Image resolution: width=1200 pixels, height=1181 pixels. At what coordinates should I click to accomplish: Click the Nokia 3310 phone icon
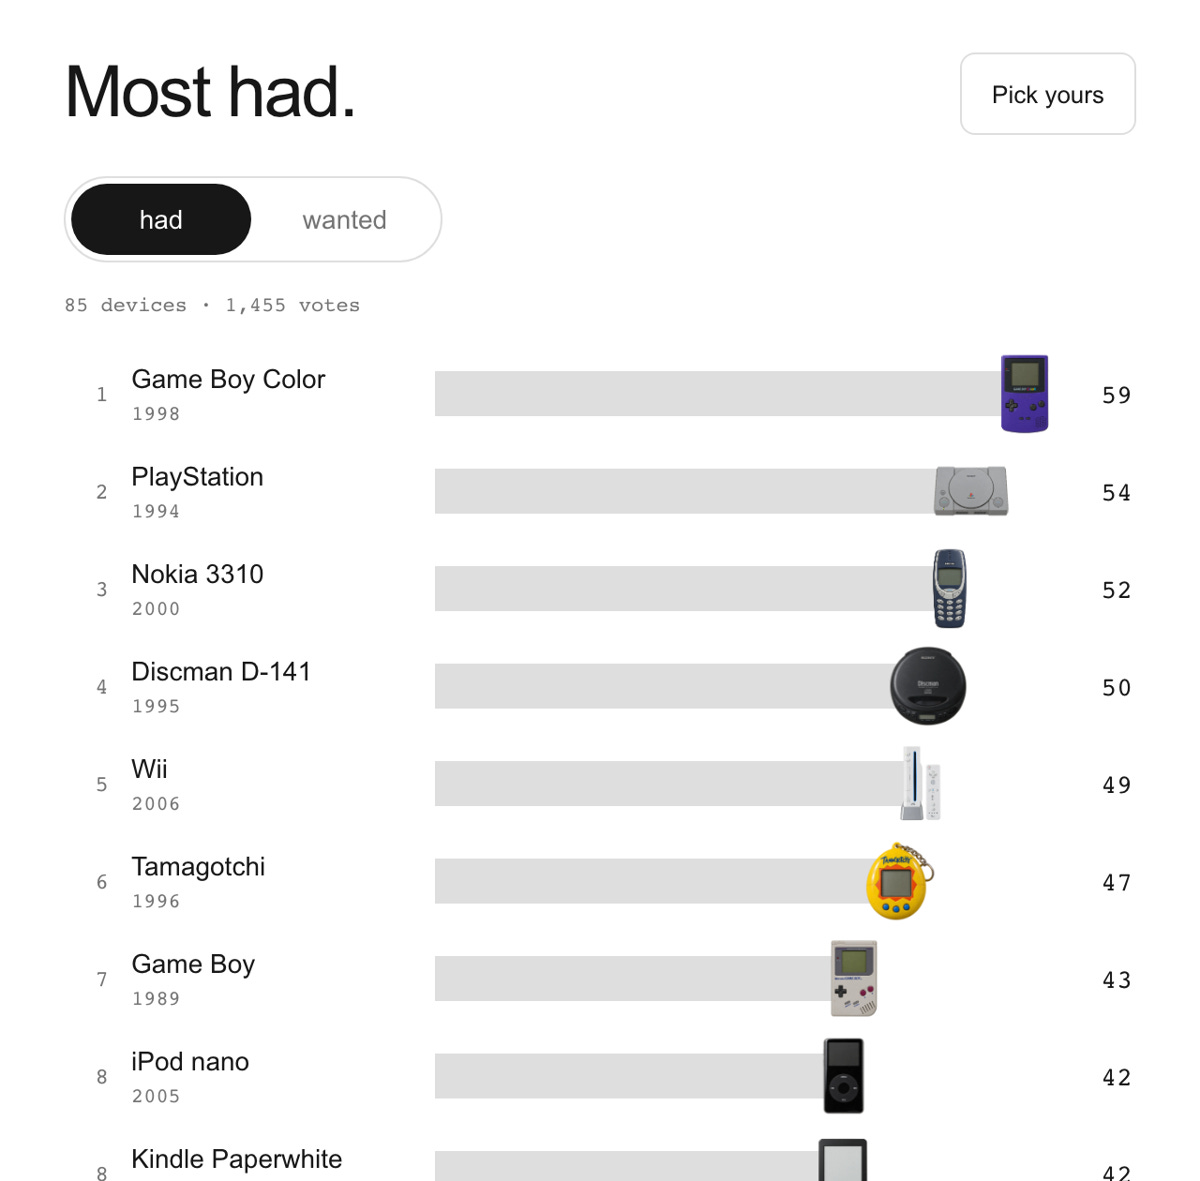point(950,588)
